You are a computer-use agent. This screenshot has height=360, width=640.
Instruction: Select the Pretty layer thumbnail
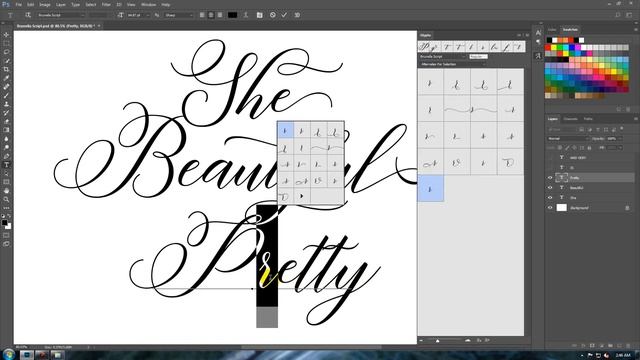(x=562, y=178)
